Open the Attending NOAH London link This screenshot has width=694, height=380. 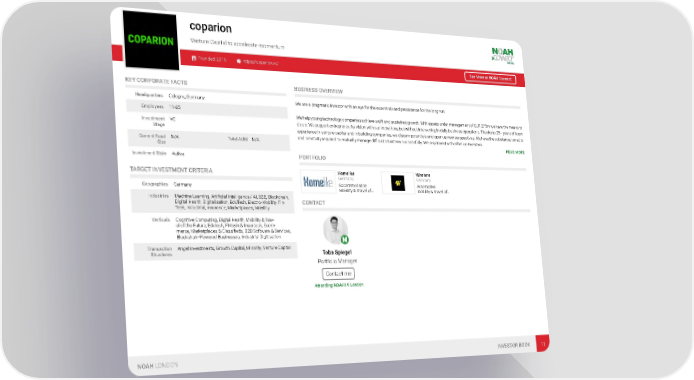[x=339, y=285]
